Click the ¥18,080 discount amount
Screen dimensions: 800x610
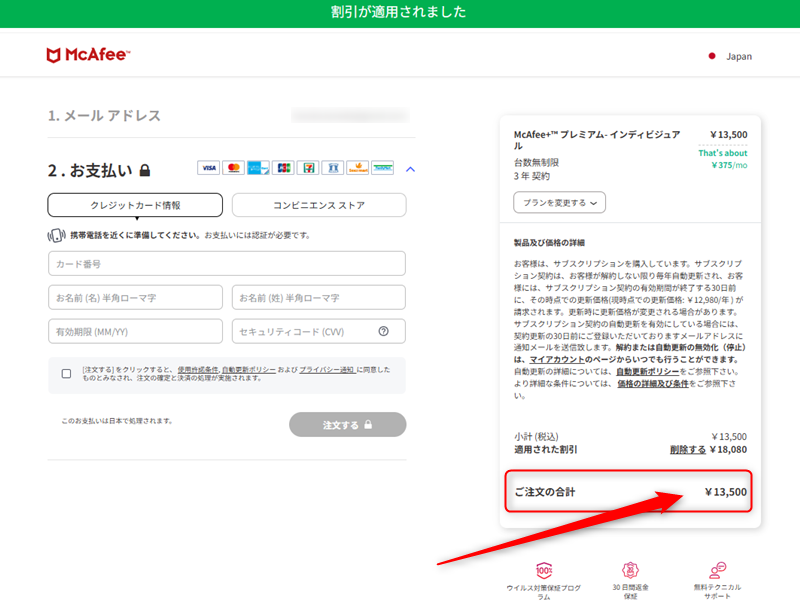click(728, 449)
